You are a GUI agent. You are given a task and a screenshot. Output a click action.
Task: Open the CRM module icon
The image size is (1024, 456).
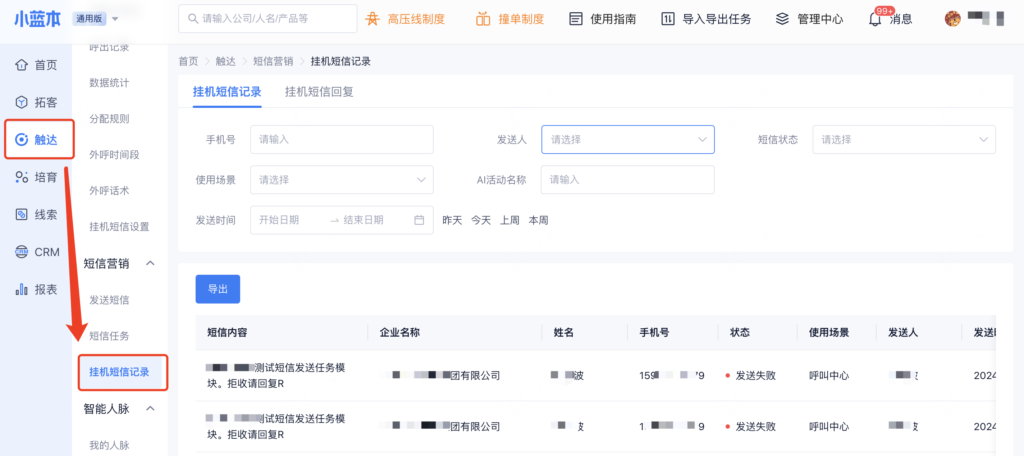tap(21, 252)
